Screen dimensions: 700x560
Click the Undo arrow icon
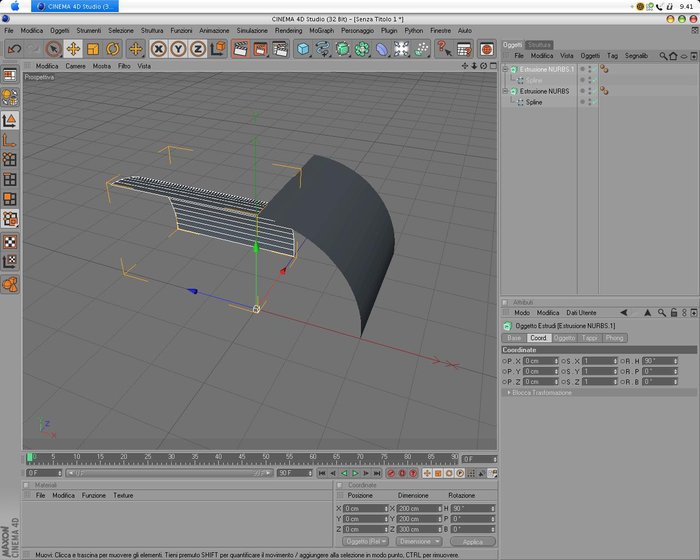pyautogui.click(x=14, y=49)
